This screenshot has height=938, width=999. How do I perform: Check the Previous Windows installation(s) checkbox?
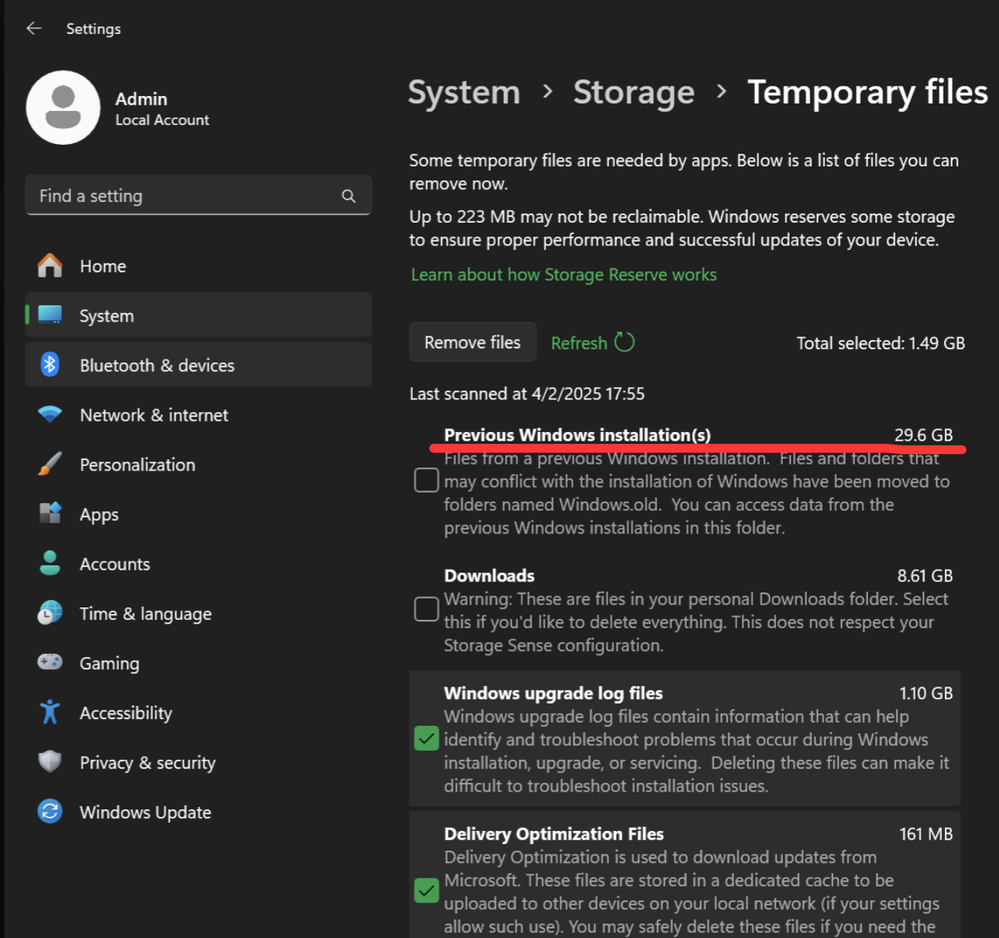426,481
